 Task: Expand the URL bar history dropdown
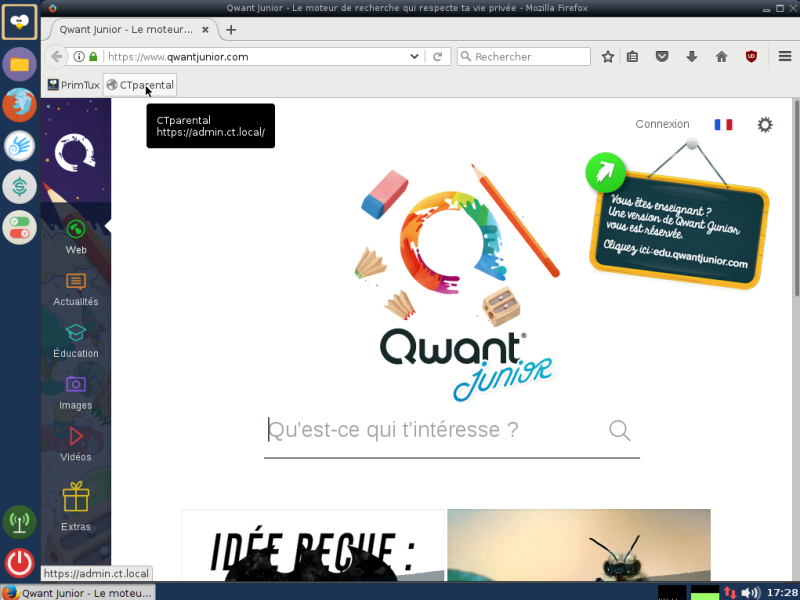pos(414,57)
